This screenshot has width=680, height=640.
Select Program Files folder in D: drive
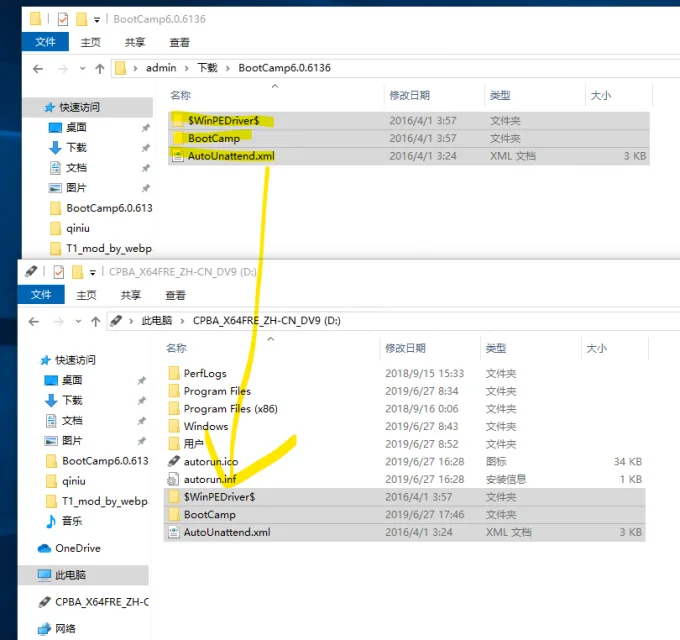(x=404, y=391)
